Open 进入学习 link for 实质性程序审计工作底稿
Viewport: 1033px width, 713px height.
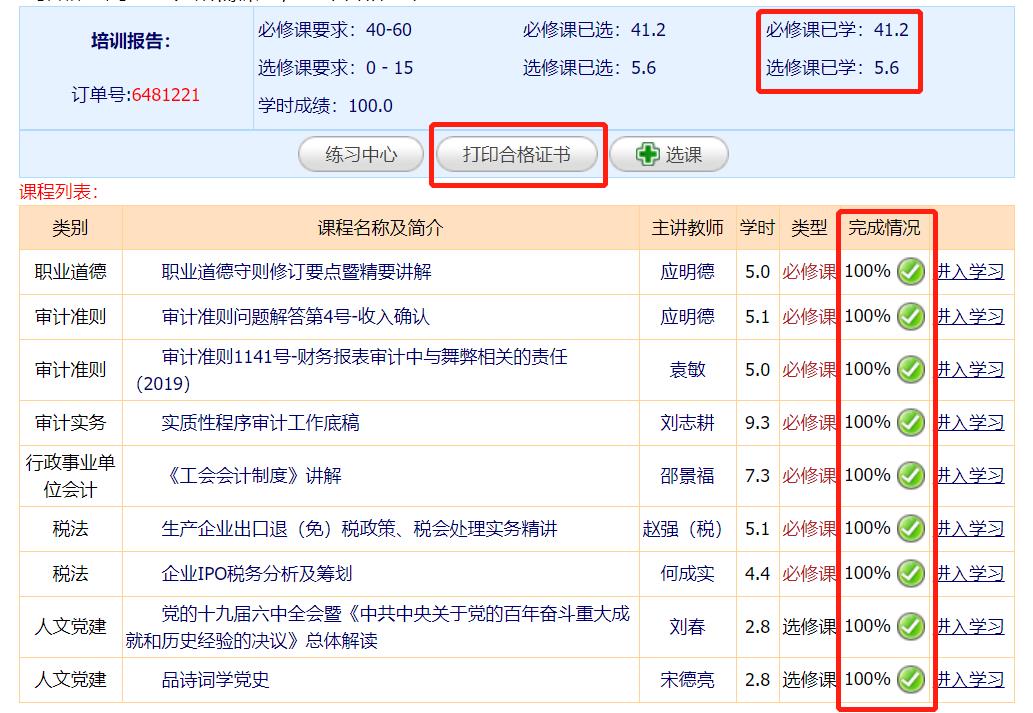(x=970, y=423)
